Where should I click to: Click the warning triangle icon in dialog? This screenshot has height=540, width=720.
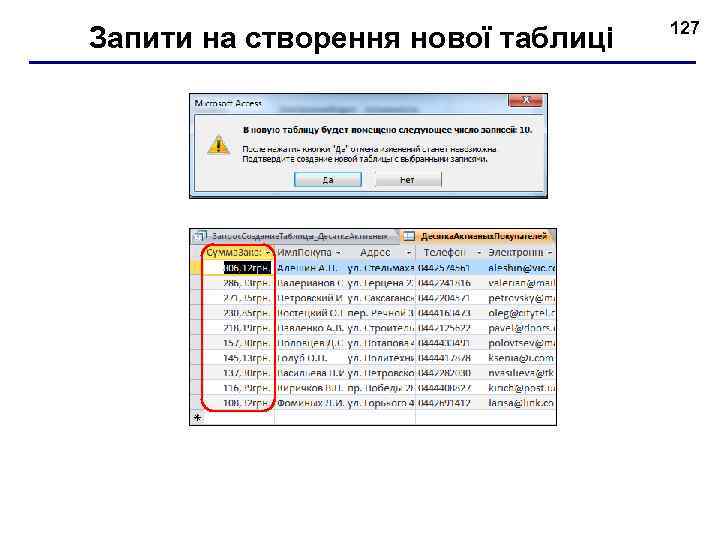pyautogui.click(x=219, y=145)
